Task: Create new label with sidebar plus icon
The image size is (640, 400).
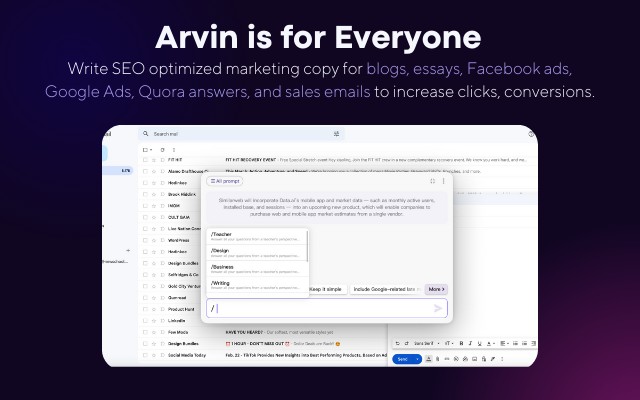Action: (128, 250)
